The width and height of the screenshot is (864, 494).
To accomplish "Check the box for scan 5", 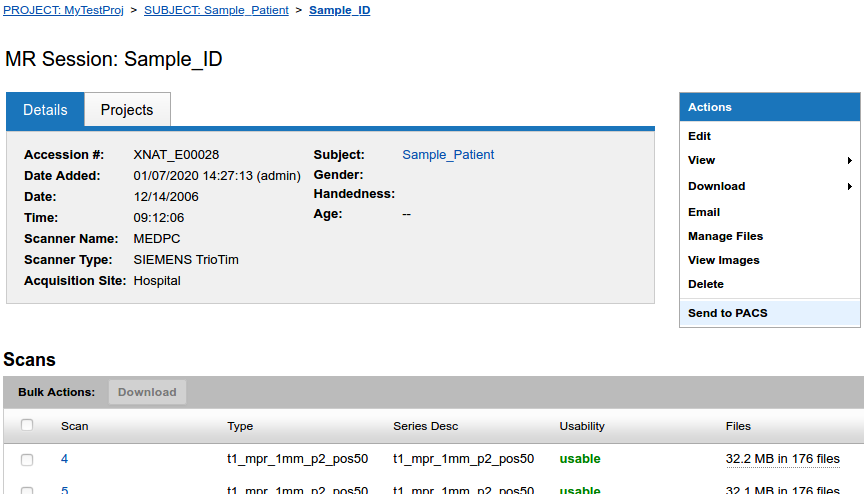I will tap(27, 490).
